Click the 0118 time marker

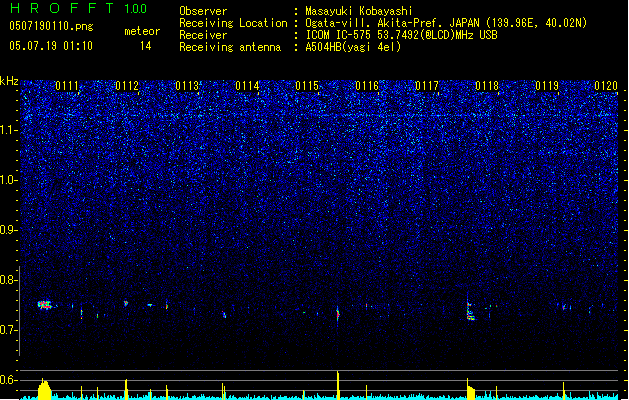(x=487, y=86)
